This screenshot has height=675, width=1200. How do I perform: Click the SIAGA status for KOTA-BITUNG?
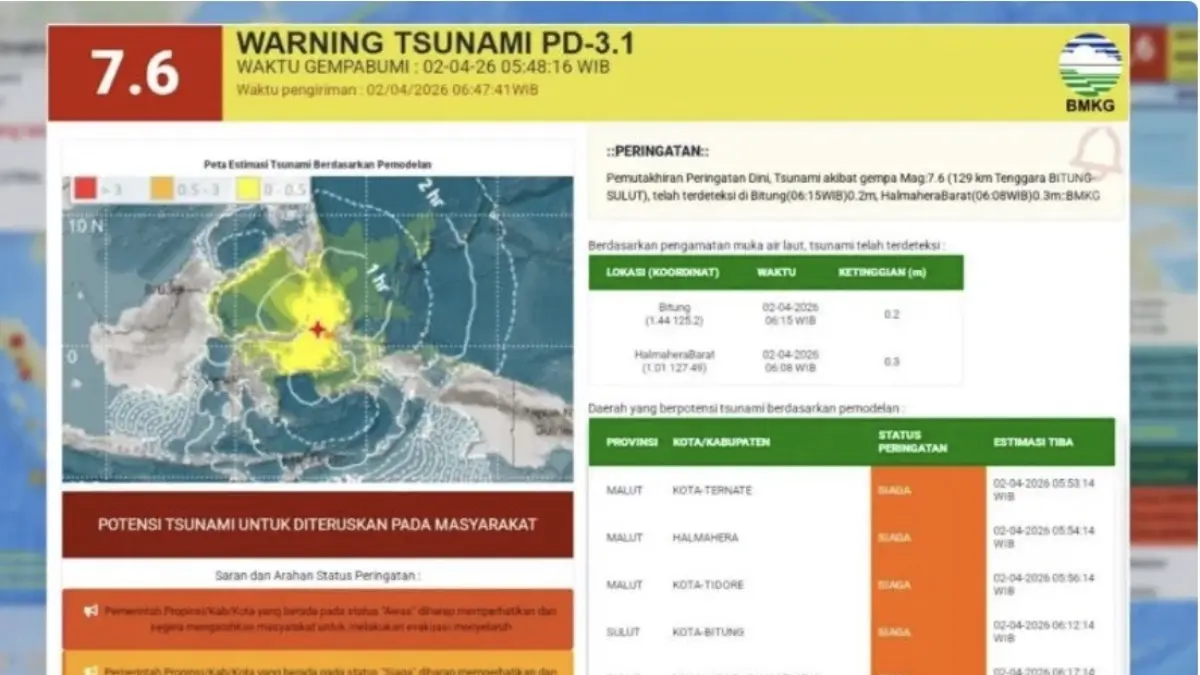coord(894,631)
